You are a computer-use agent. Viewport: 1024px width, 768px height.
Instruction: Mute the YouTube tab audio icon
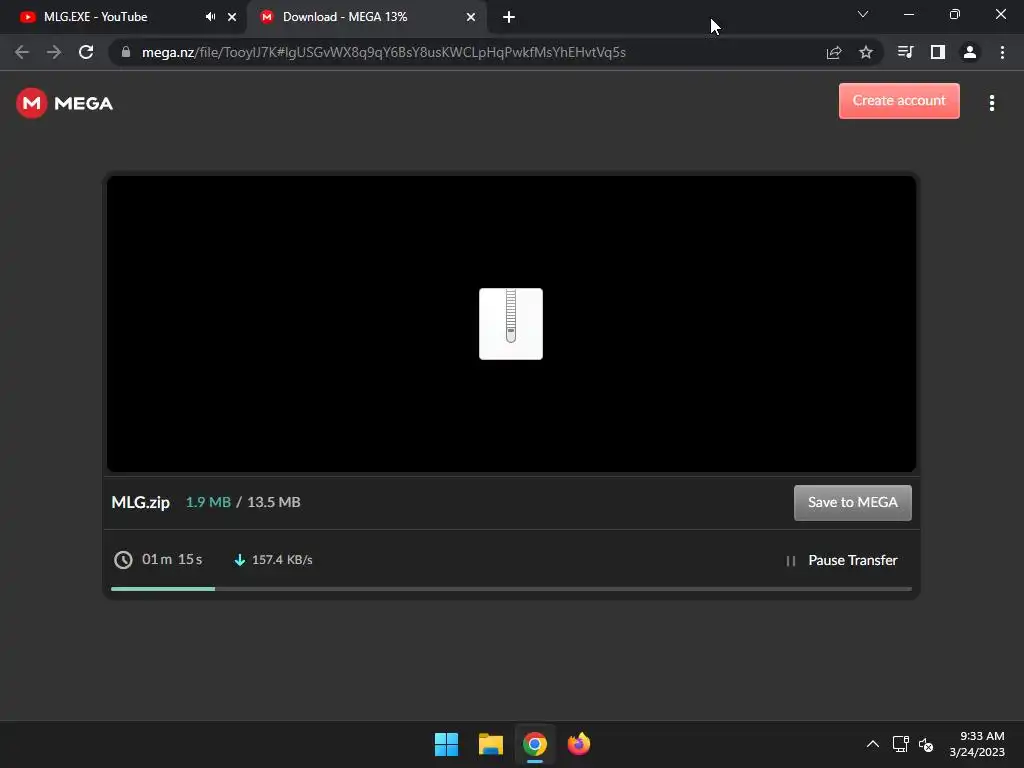coord(210,17)
